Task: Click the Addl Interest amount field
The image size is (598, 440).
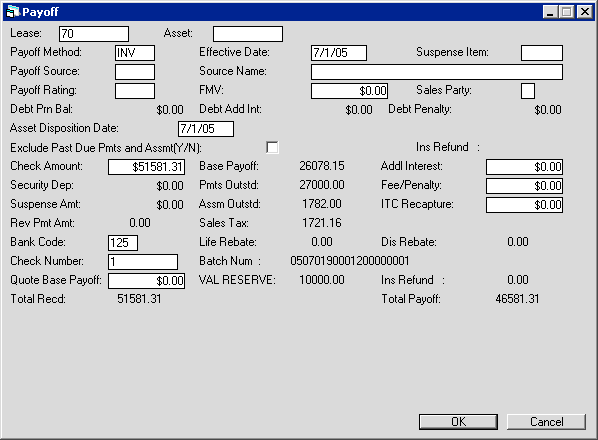Action: point(524,167)
